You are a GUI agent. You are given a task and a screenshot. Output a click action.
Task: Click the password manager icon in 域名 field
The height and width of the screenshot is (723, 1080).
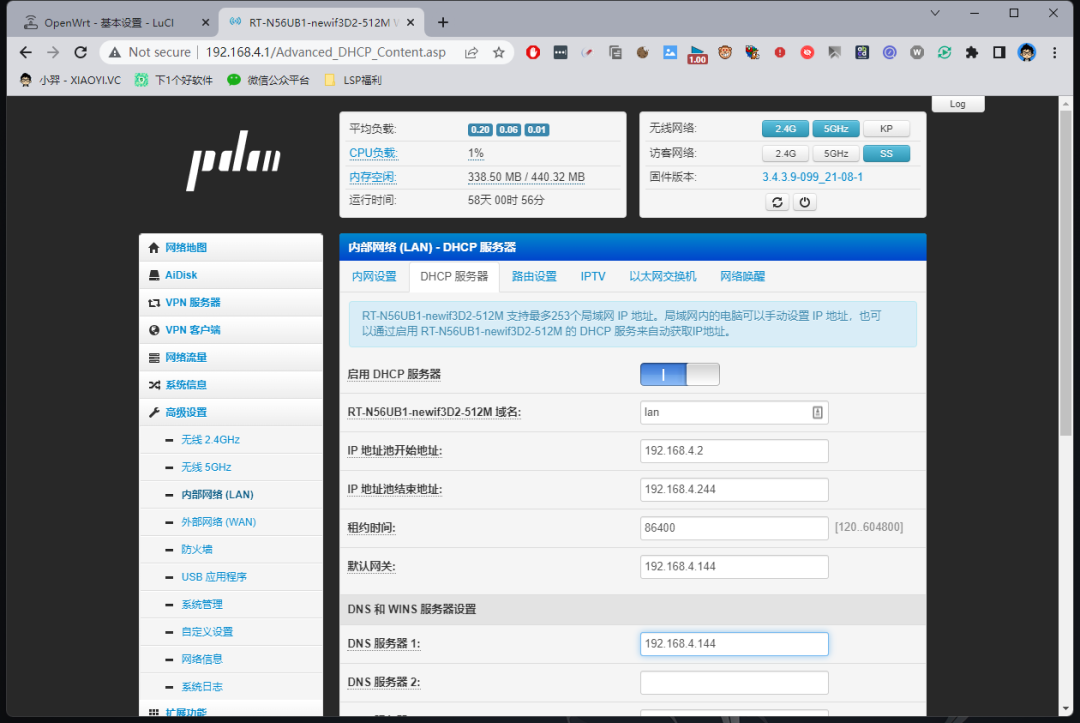tap(818, 412)
